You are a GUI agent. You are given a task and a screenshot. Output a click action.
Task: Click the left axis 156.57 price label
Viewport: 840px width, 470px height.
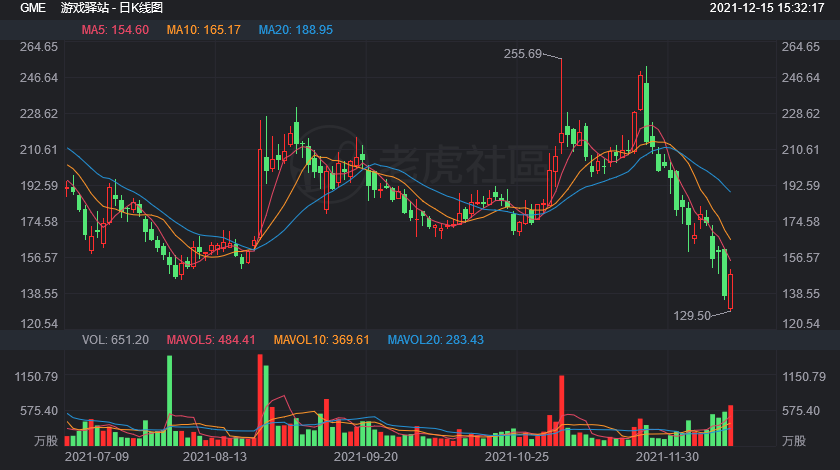[39, 257]
